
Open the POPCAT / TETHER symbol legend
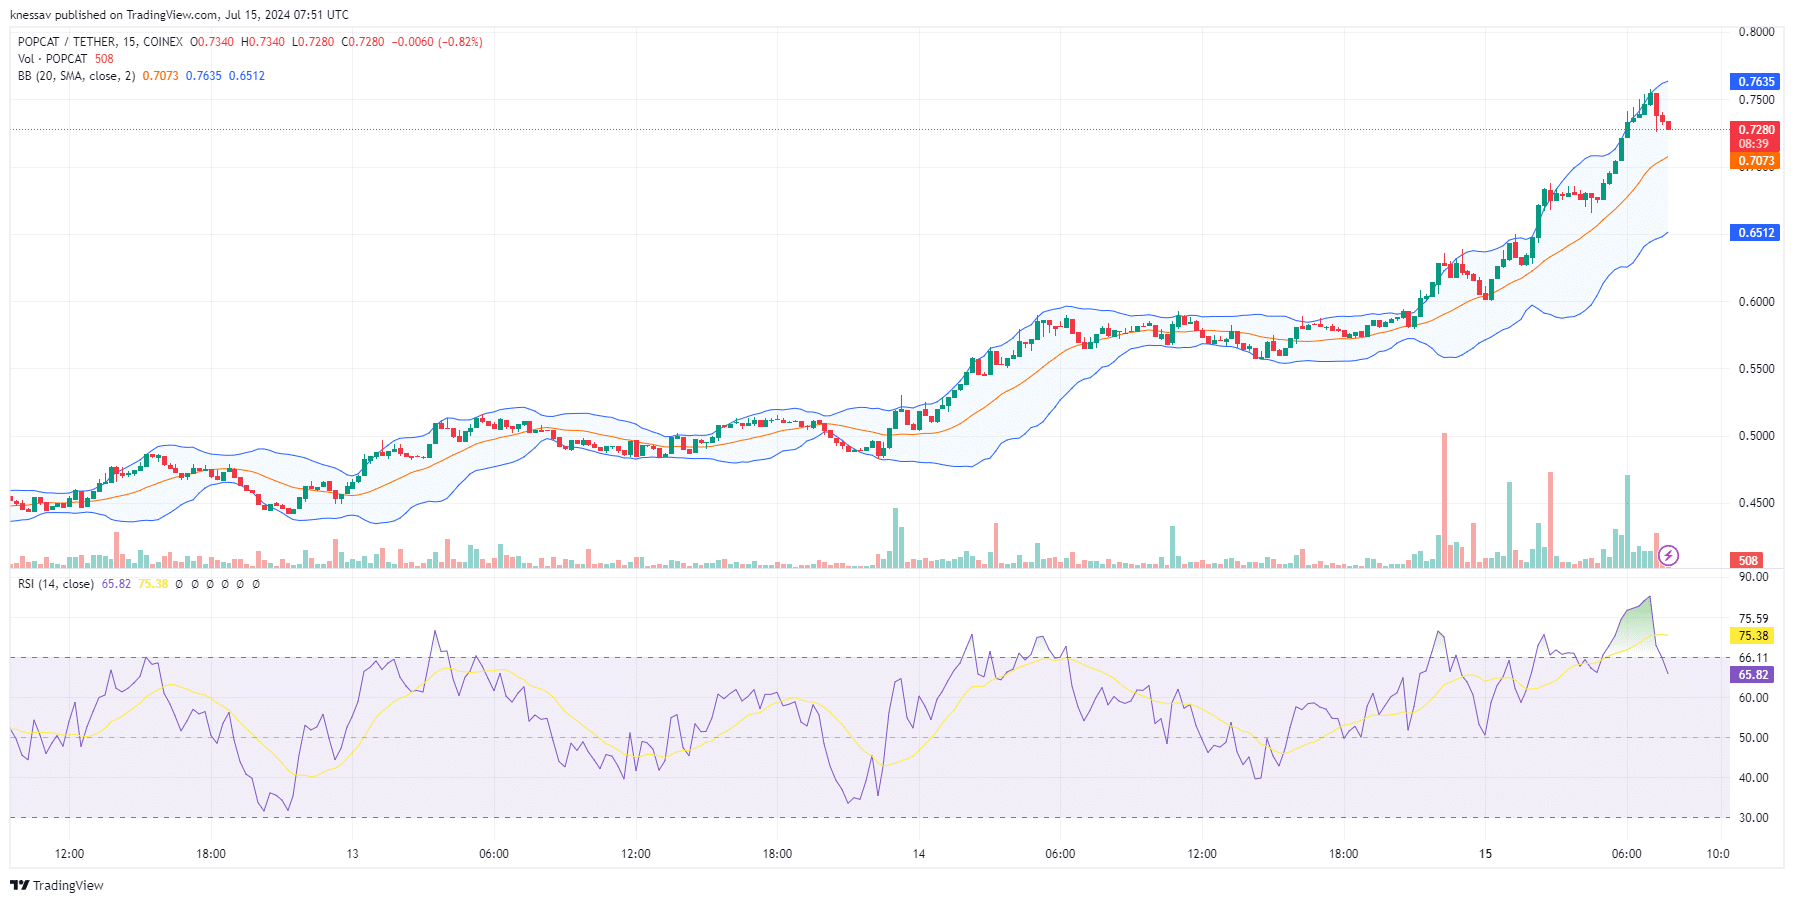(100, 42)
